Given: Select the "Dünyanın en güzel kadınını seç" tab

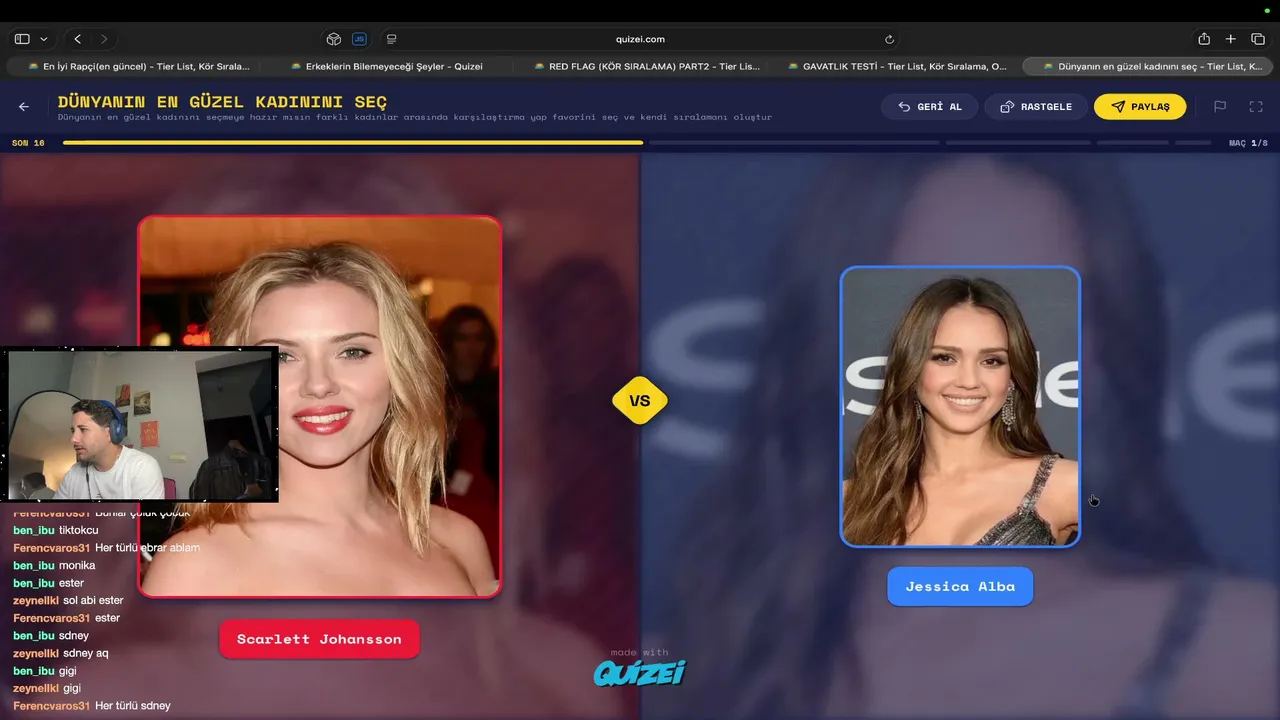Looking at the screenshot, I should coord(1148,66).
